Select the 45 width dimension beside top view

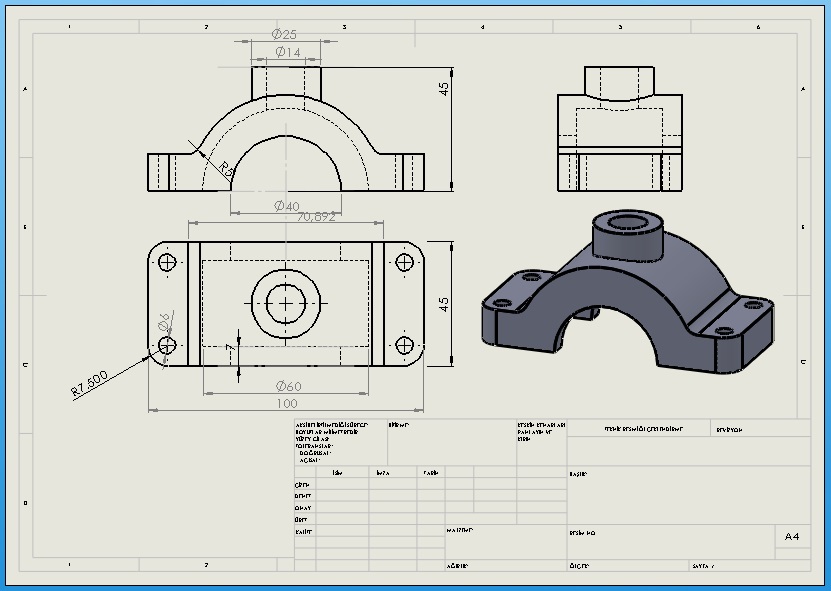coord(445,304)
